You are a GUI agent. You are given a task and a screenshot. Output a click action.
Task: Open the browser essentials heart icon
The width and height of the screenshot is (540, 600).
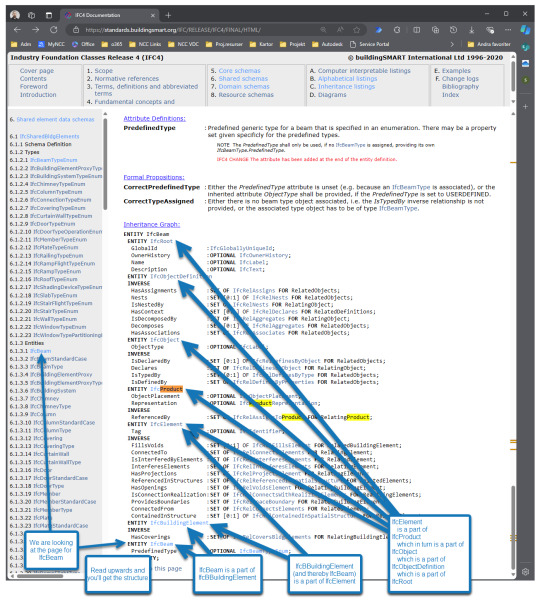click(x=490, y=30)
